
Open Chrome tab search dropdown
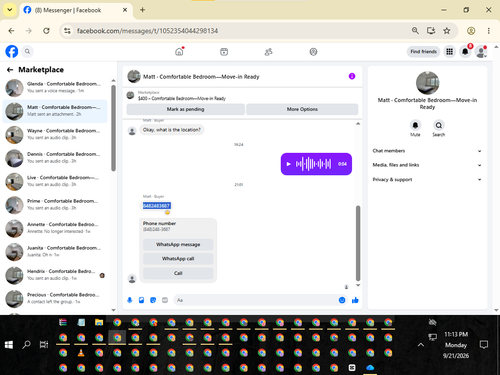pyautogui.click(x=10, y=10)
